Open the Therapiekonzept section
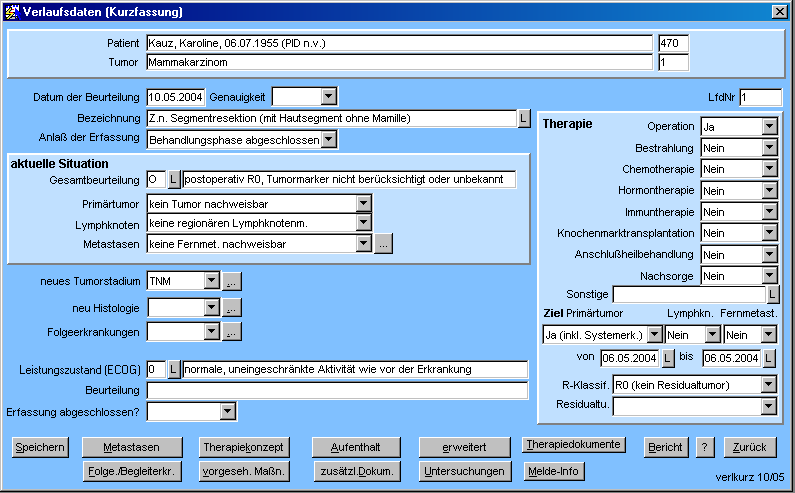Image resolution: width=795 pixels, height=493 pixels. [243, 447]
